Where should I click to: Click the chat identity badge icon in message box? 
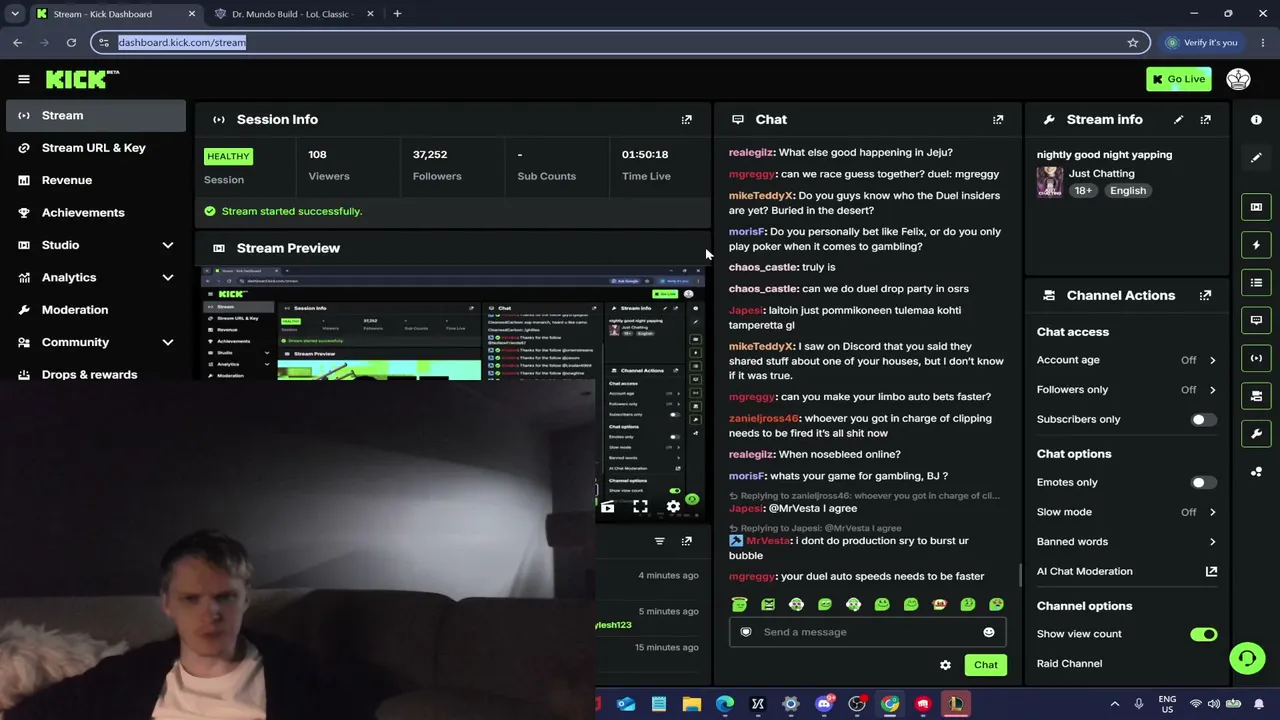tap(746, 632)
